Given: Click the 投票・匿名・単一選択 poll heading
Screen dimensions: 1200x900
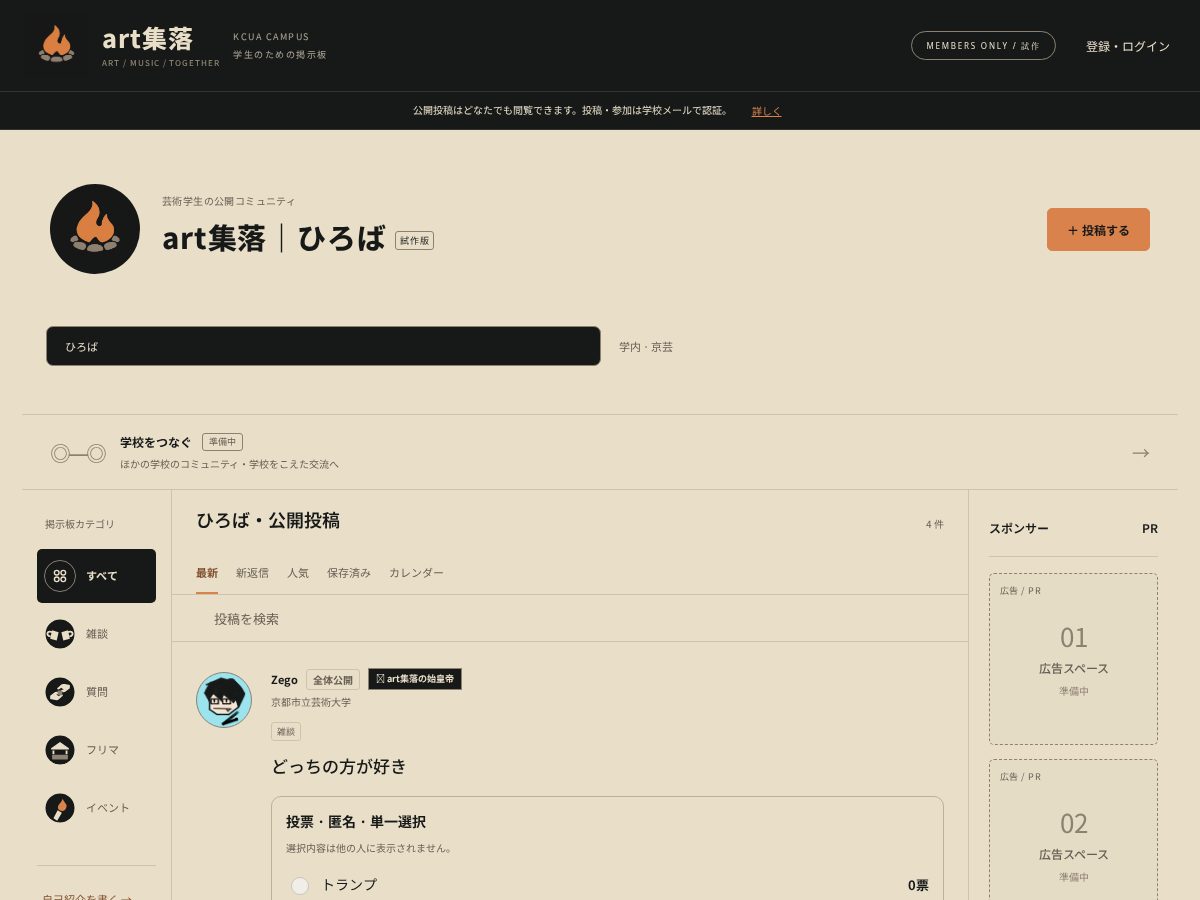Looking at the screenshot, I should (356, 822).
